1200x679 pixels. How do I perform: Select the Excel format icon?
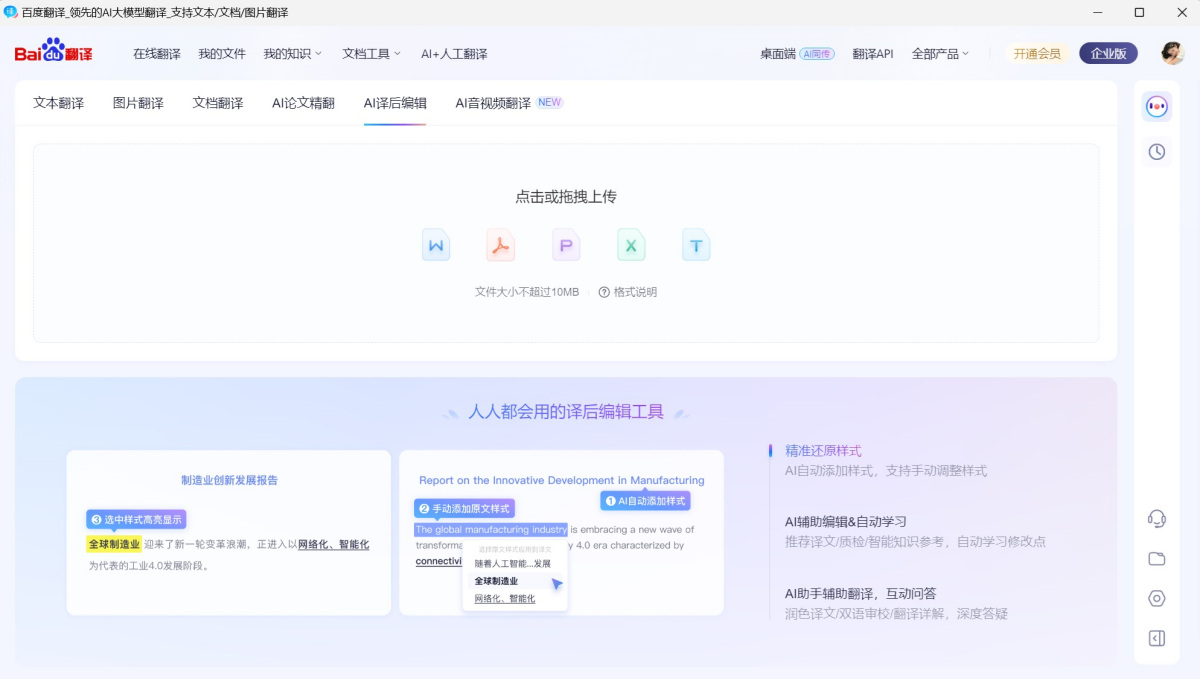(x=631, y=243)
